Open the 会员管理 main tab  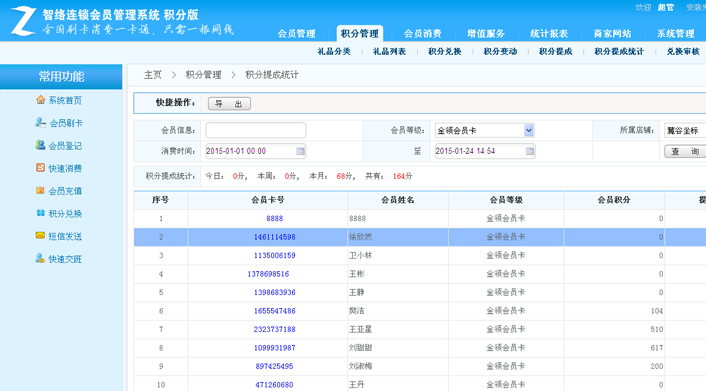click(296, 34)
